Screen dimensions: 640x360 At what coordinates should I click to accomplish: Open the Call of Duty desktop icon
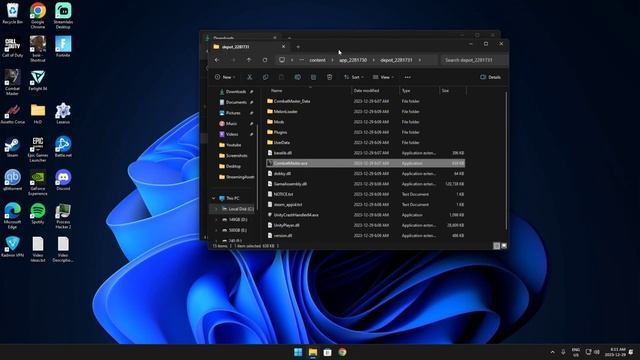click(13, 47)
